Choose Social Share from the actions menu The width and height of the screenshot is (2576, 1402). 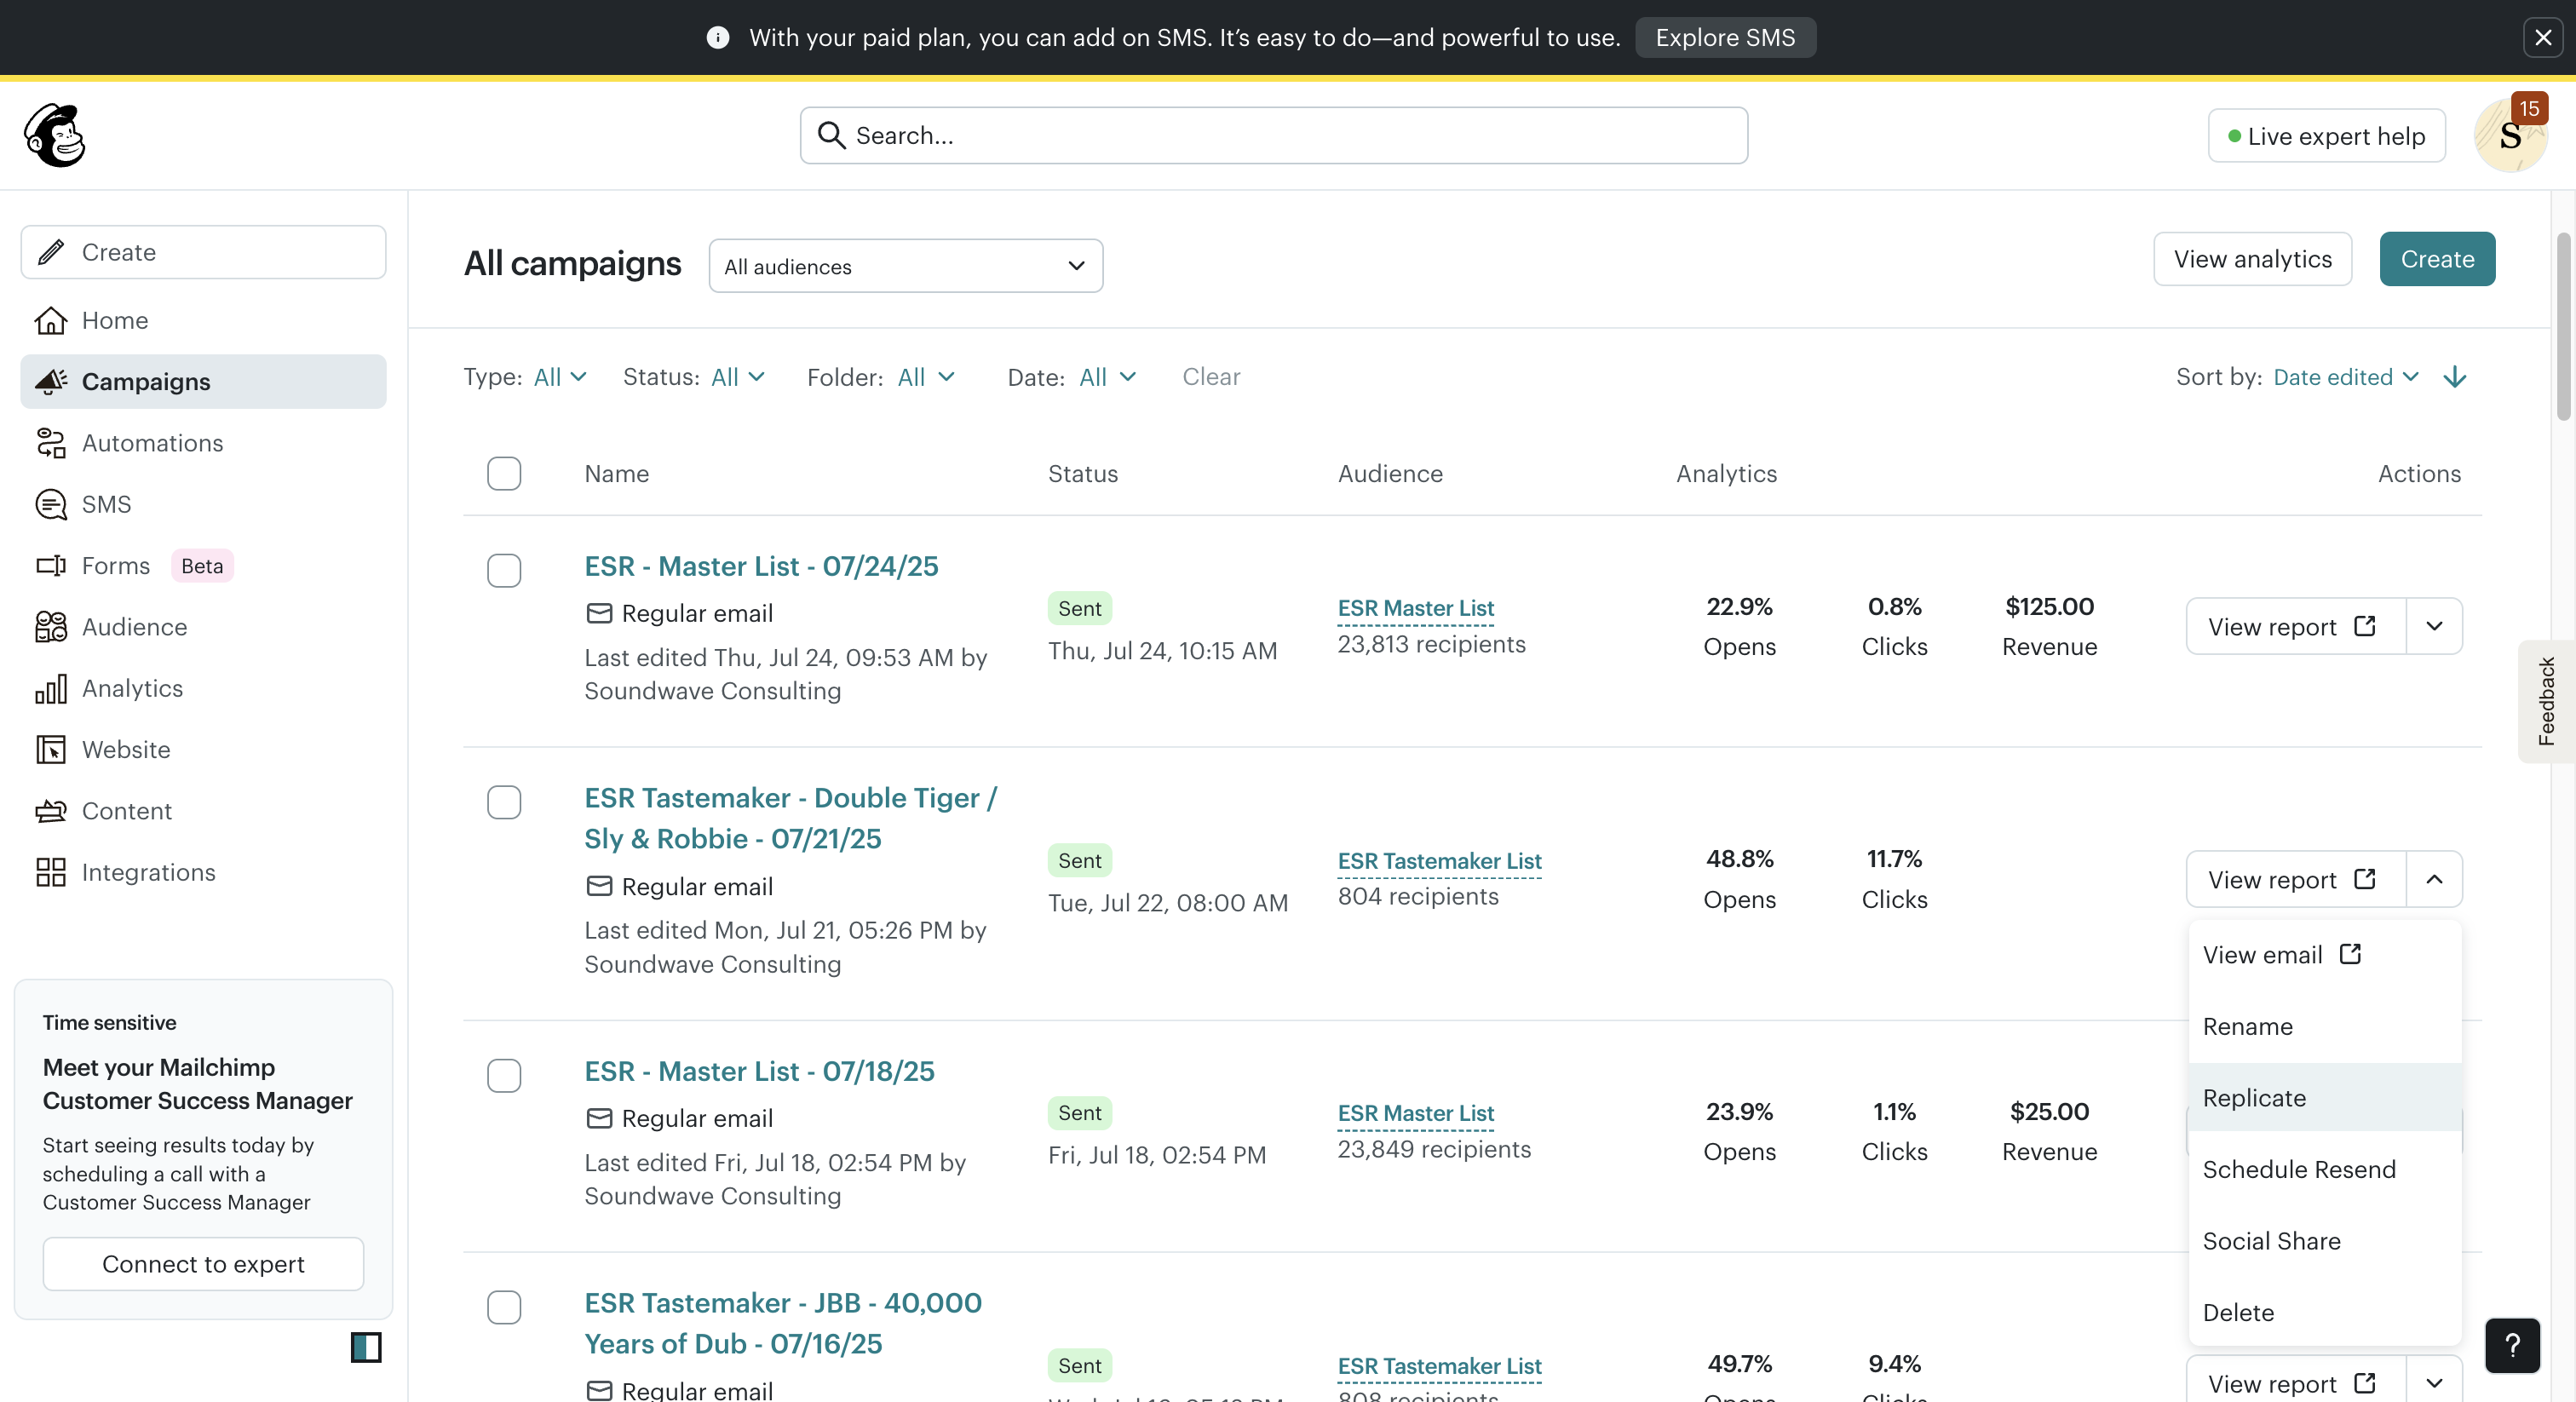[2324, 1241]
